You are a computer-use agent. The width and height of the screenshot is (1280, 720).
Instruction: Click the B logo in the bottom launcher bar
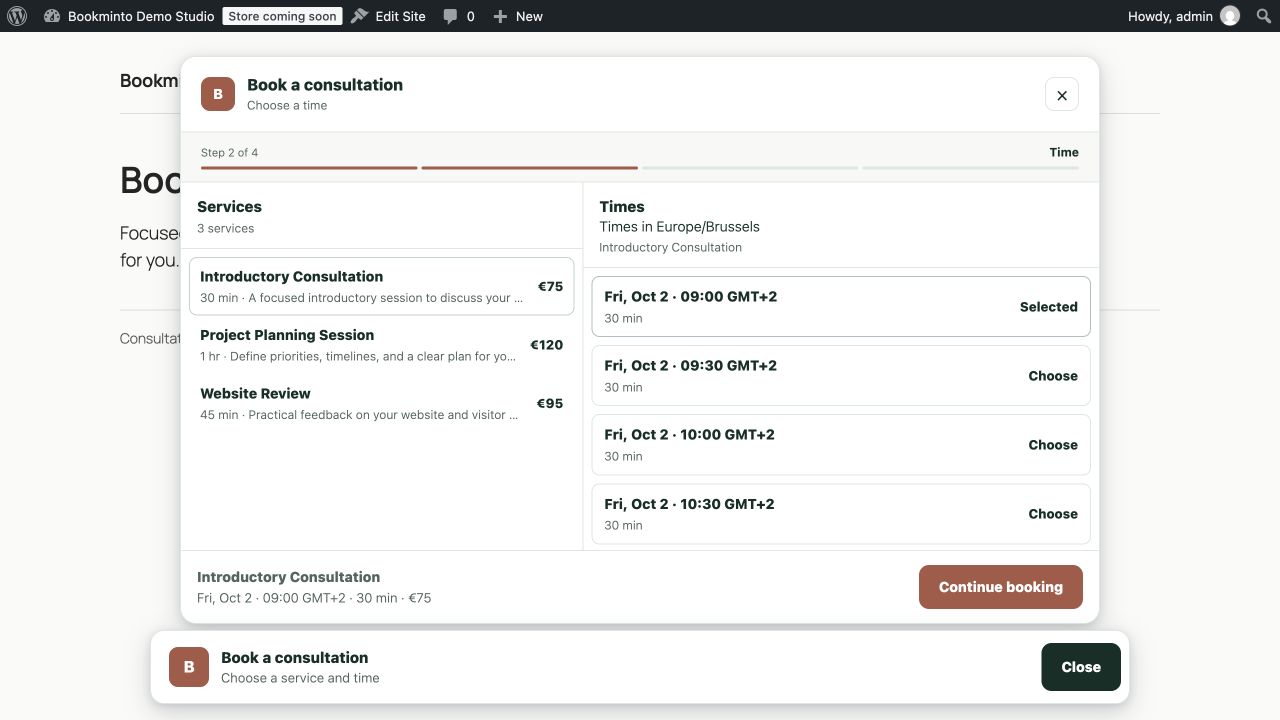pos(189,667)
